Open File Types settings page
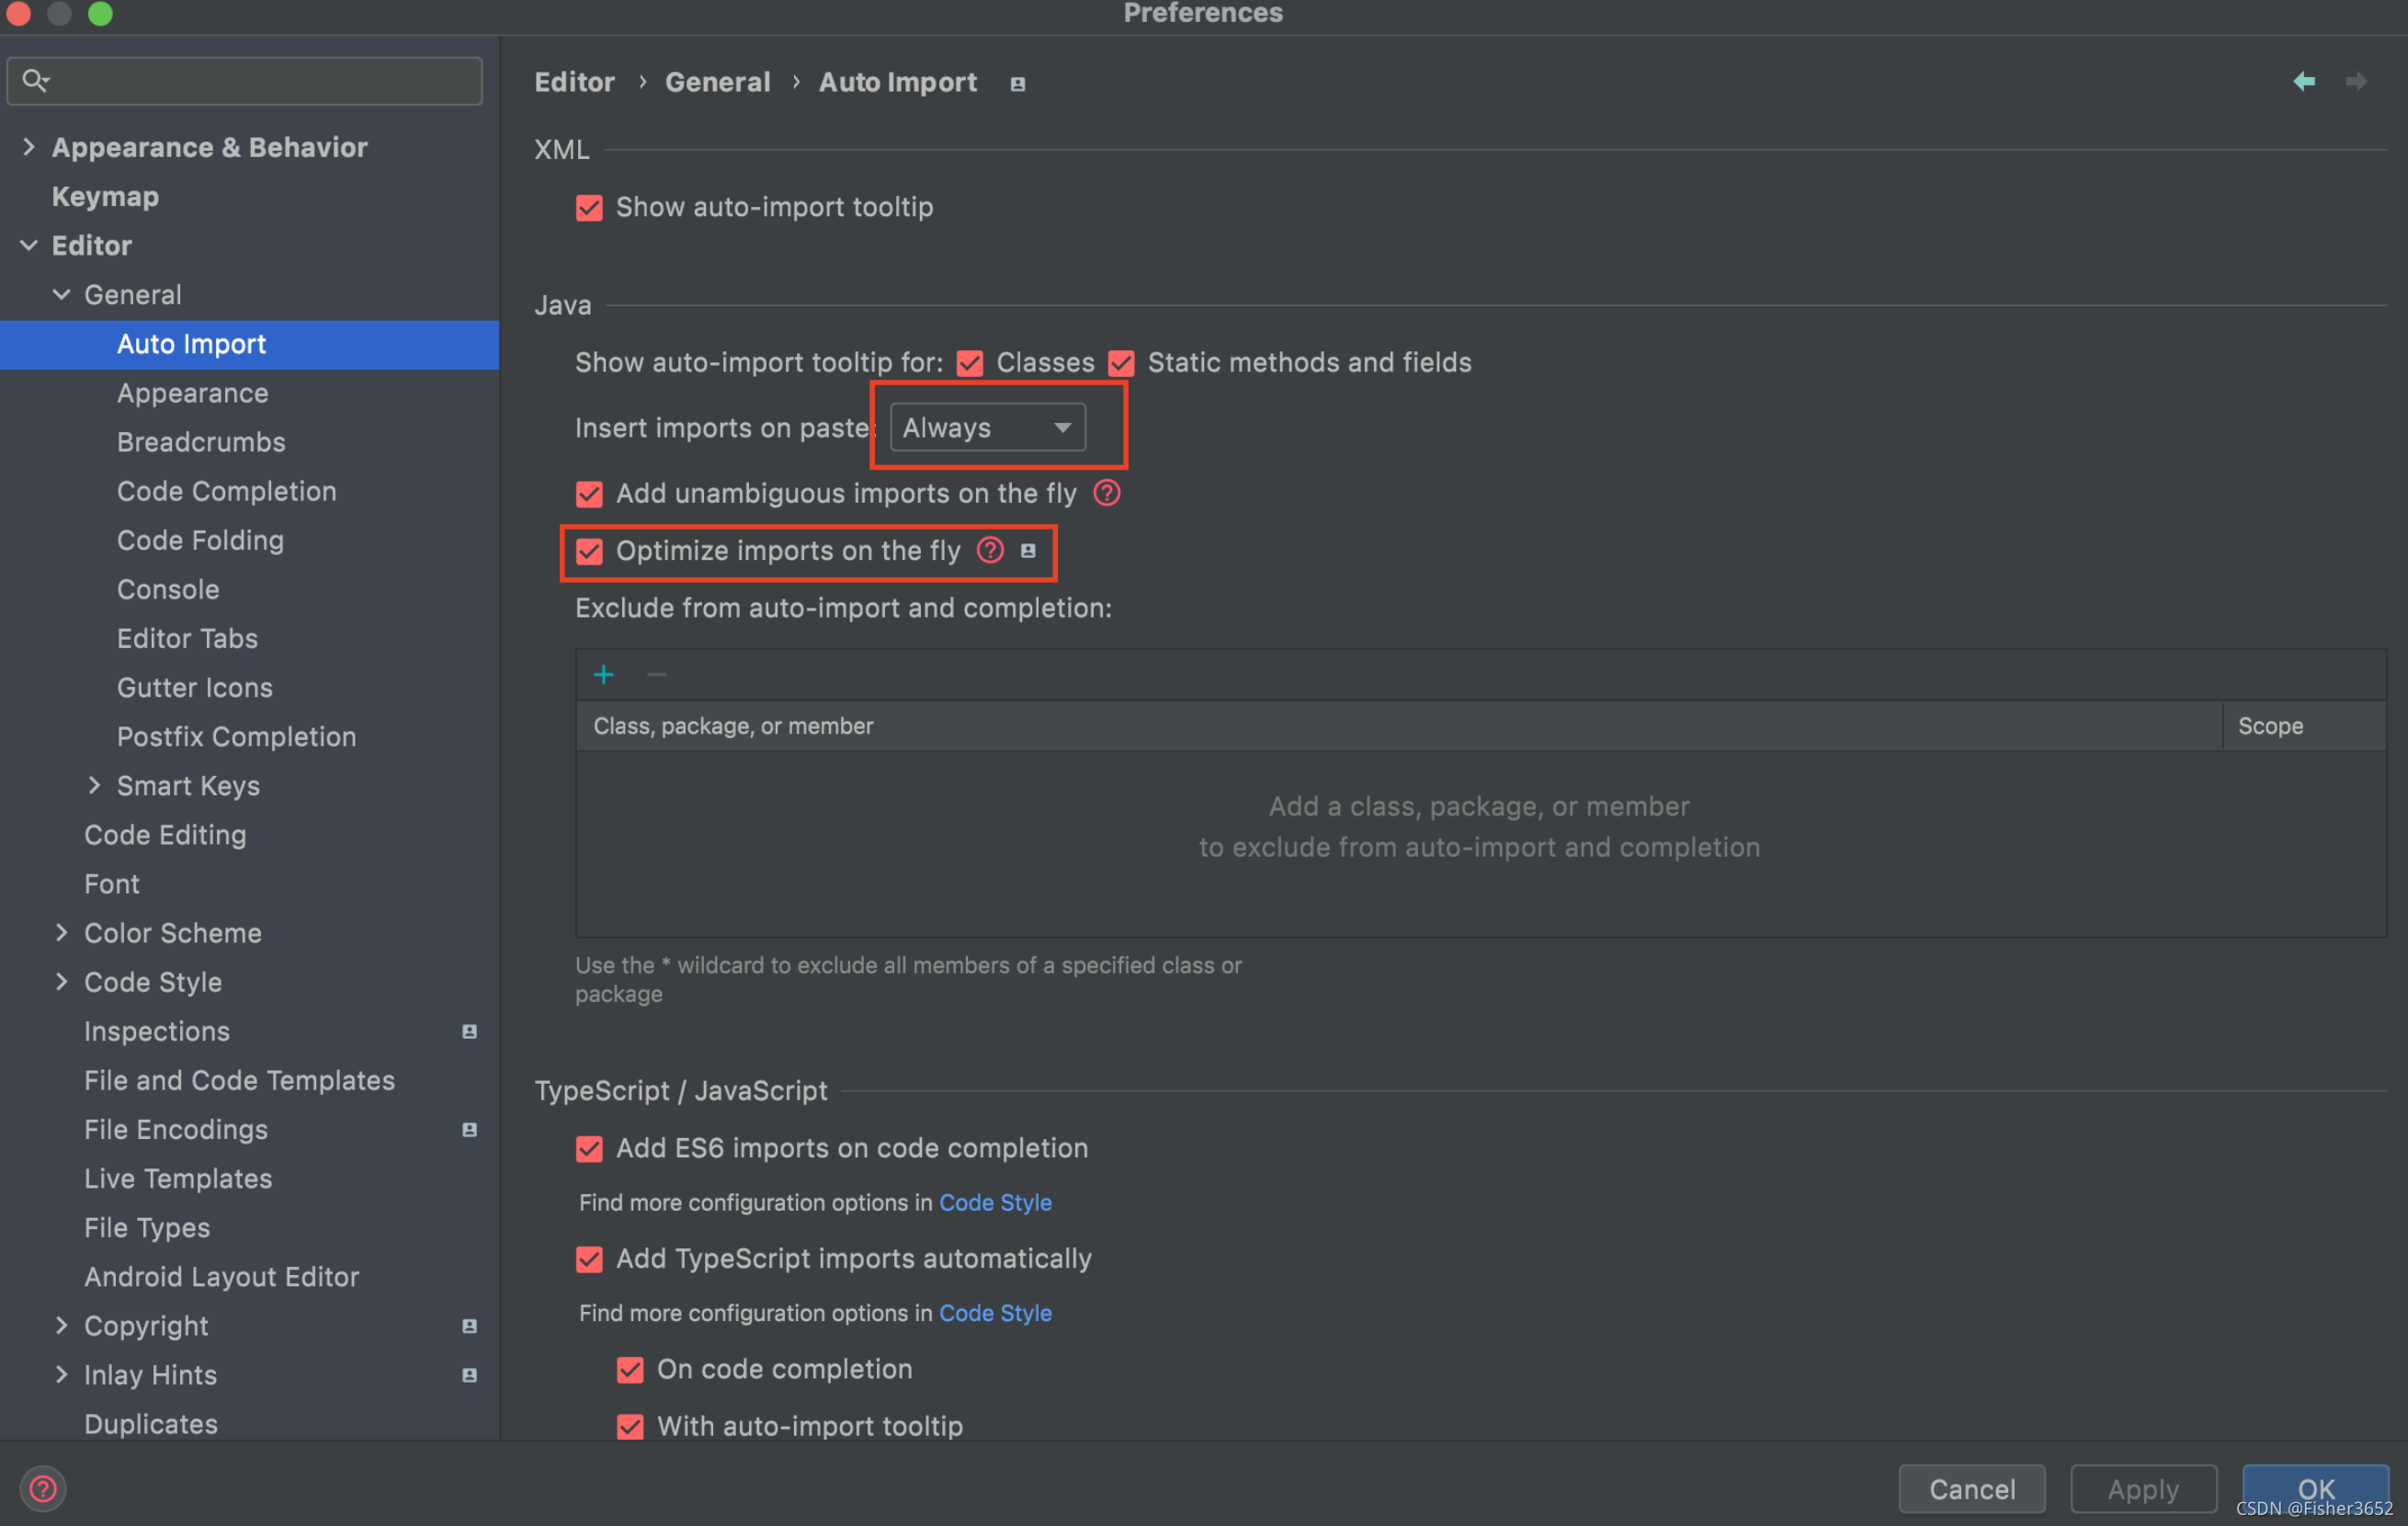 point(147,1227)
